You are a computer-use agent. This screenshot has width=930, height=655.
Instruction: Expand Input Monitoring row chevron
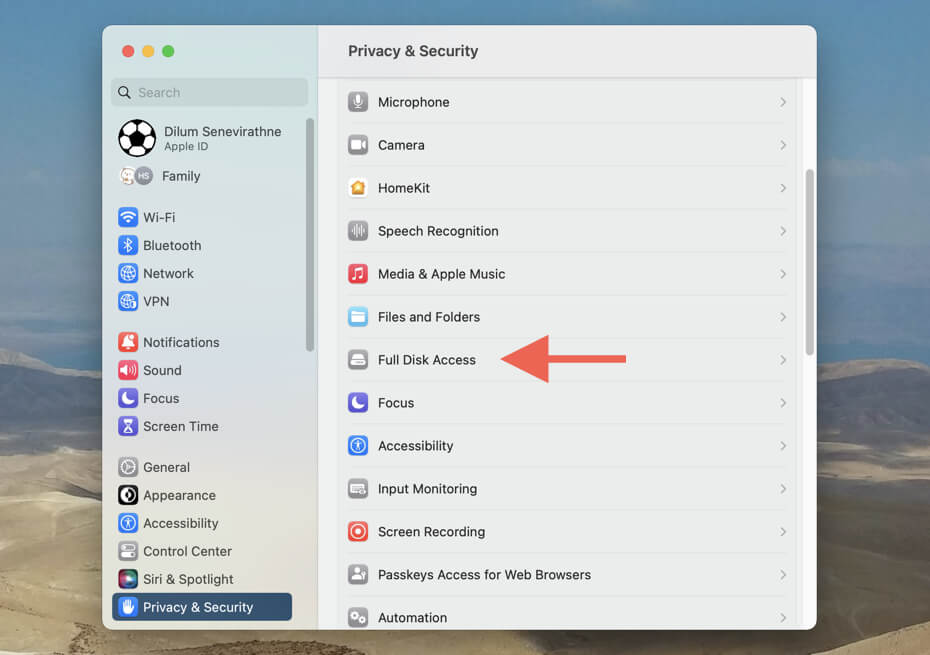pyautogui.click(x=783, y=489)
